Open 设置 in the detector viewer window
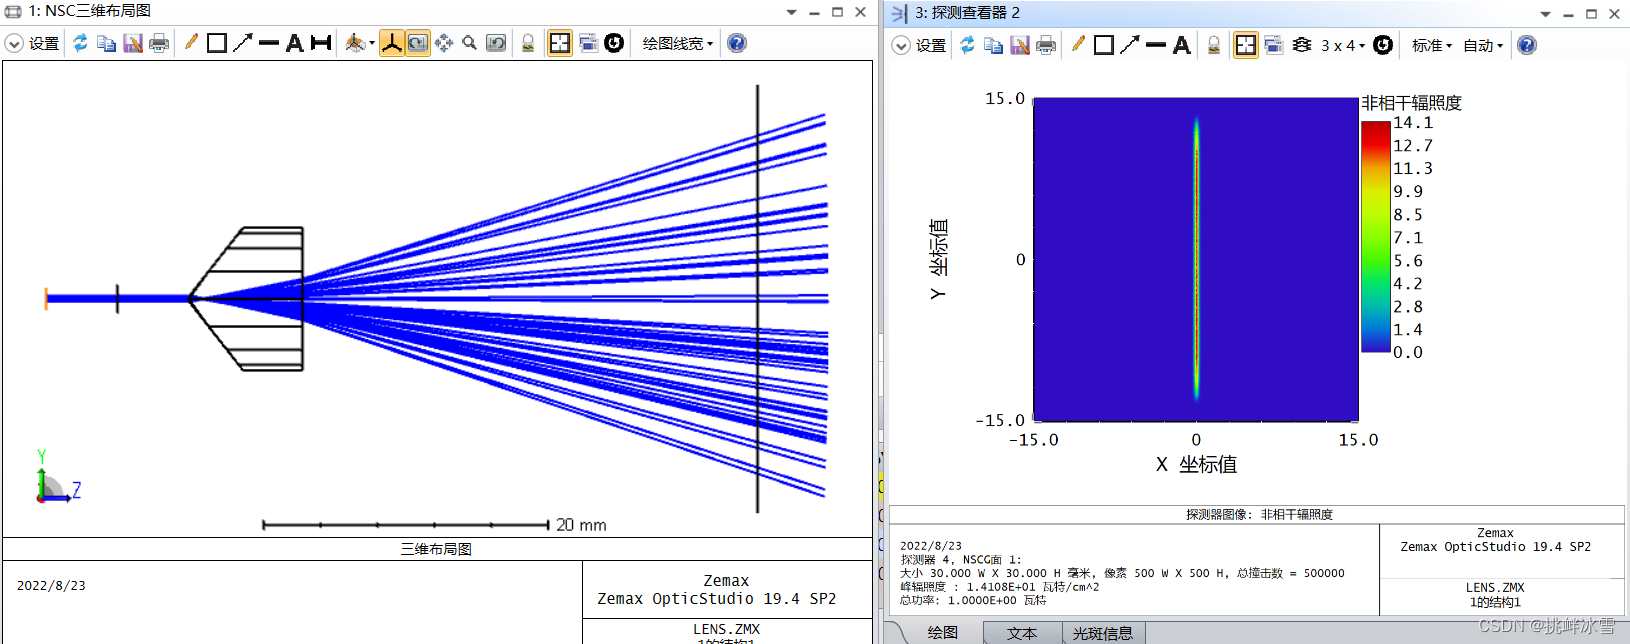 (x=931, y=46)
